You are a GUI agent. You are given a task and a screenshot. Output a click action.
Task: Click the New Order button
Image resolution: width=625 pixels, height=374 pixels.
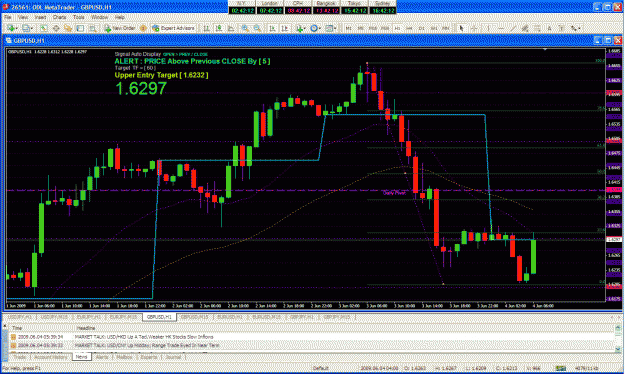click(120, 28)
